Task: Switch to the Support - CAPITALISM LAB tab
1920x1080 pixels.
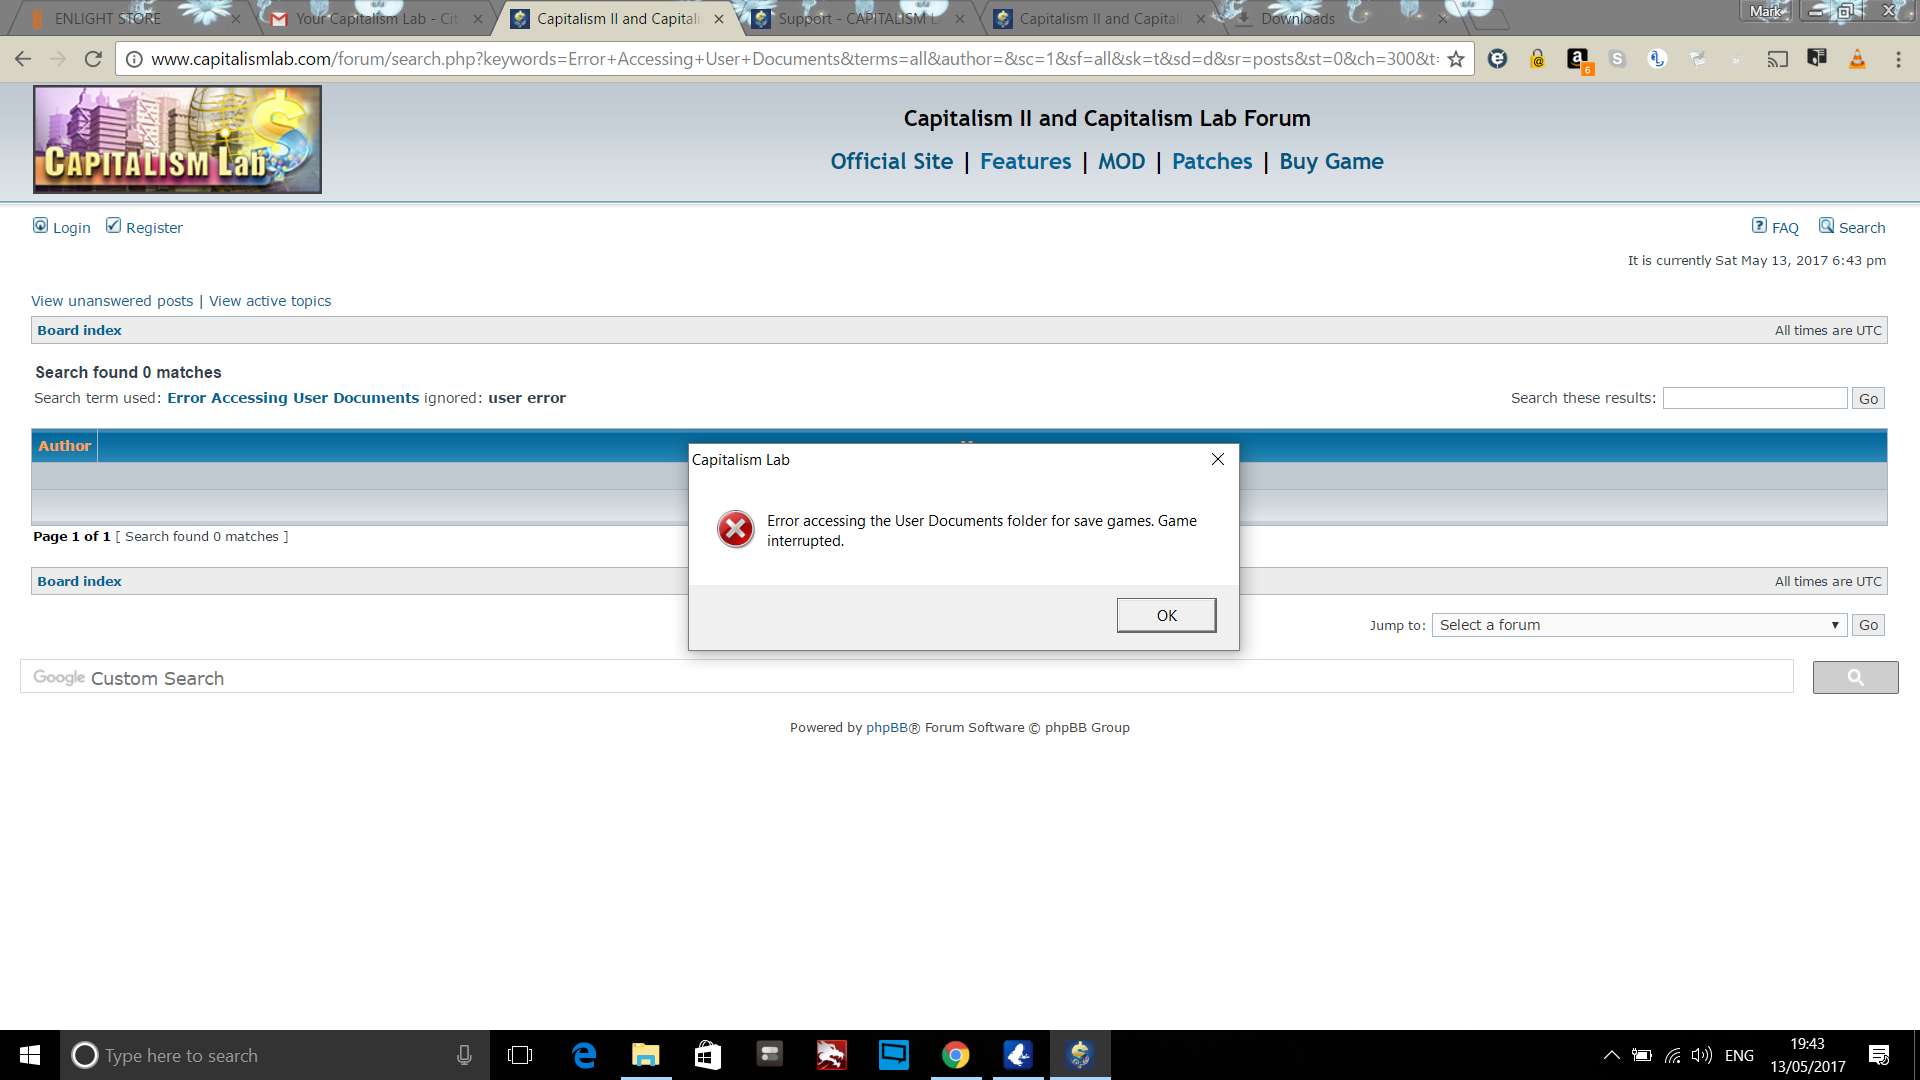Action: pos(857,18)
